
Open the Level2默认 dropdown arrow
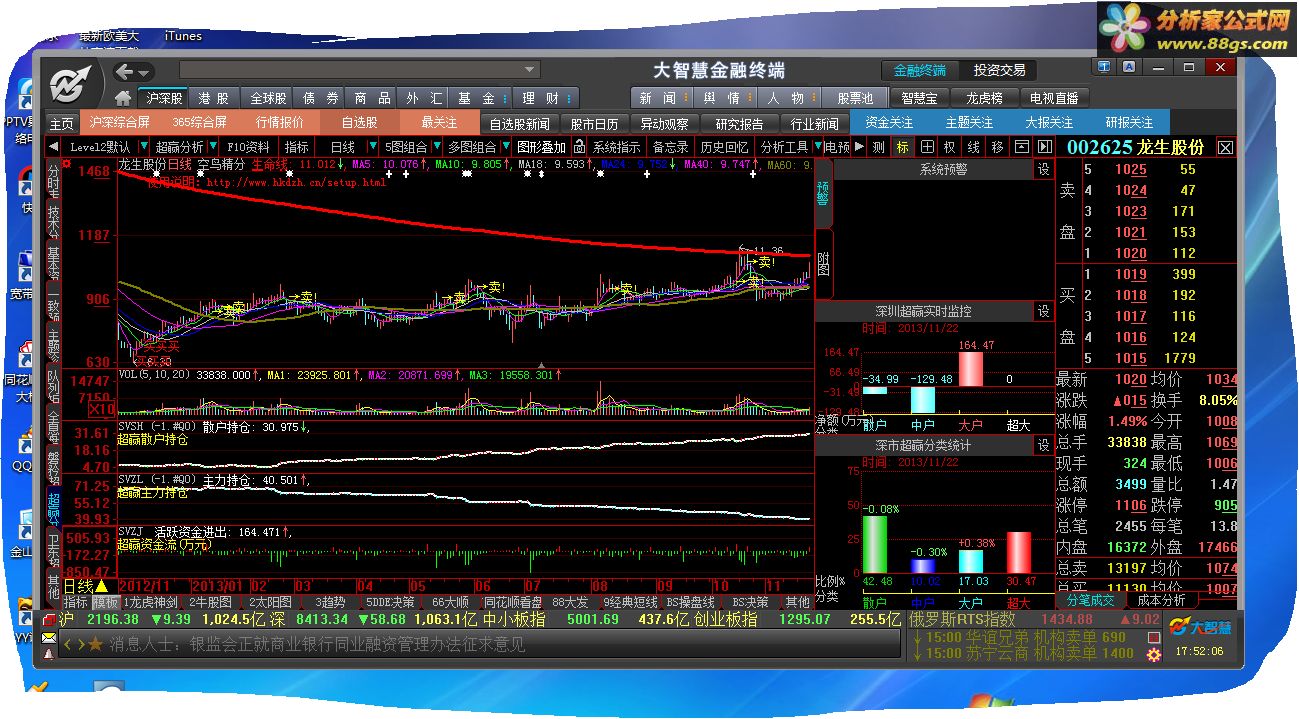[x=145, y=147]
